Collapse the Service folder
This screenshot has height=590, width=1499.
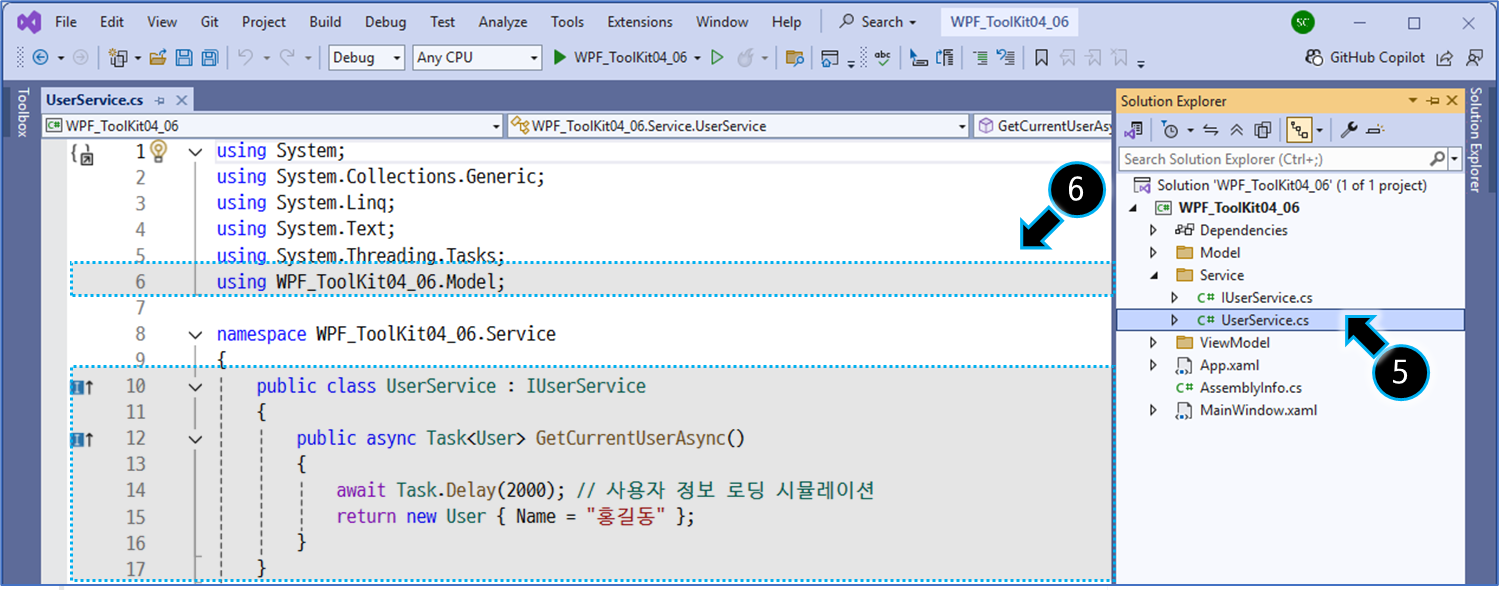coord(1153,275)
